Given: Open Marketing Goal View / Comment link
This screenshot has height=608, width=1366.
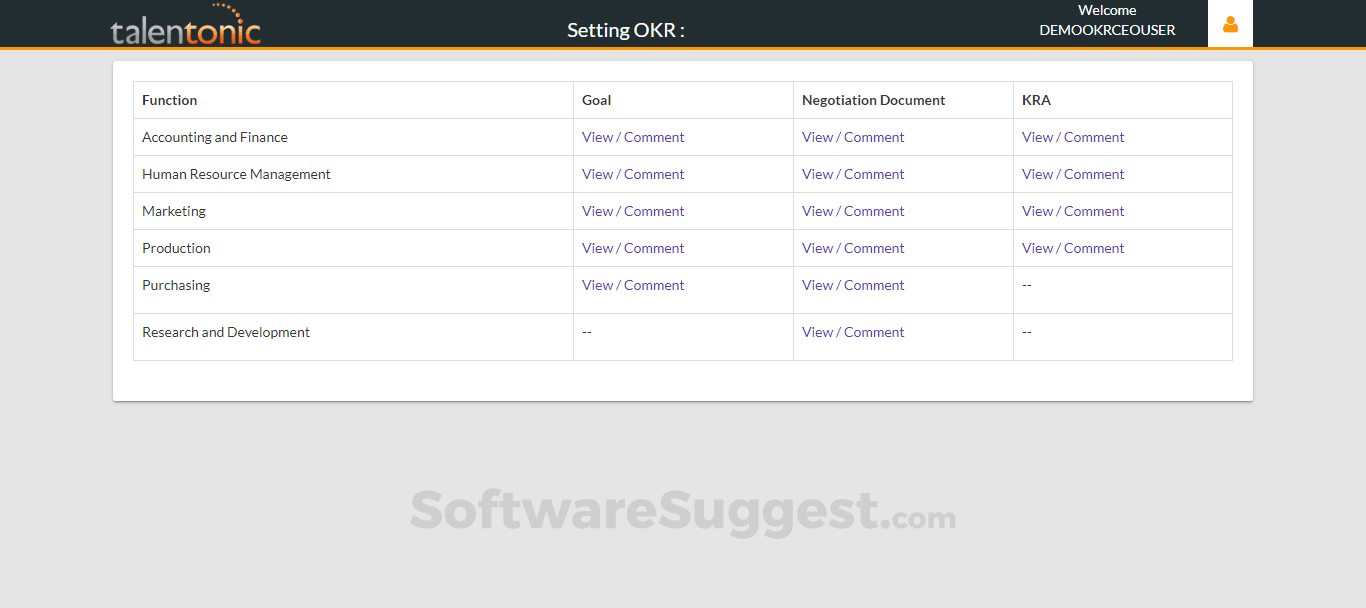Looking at the screenshot, I should pos(633,211).
